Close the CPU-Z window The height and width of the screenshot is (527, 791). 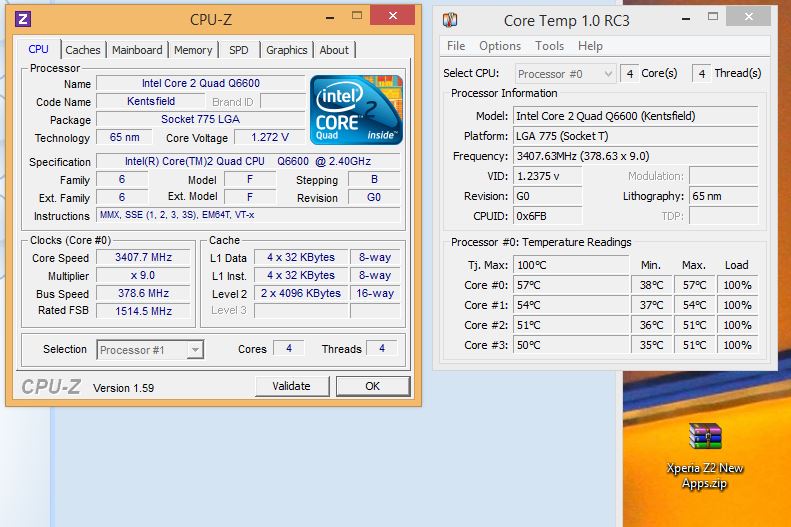[x=392, y=16]
